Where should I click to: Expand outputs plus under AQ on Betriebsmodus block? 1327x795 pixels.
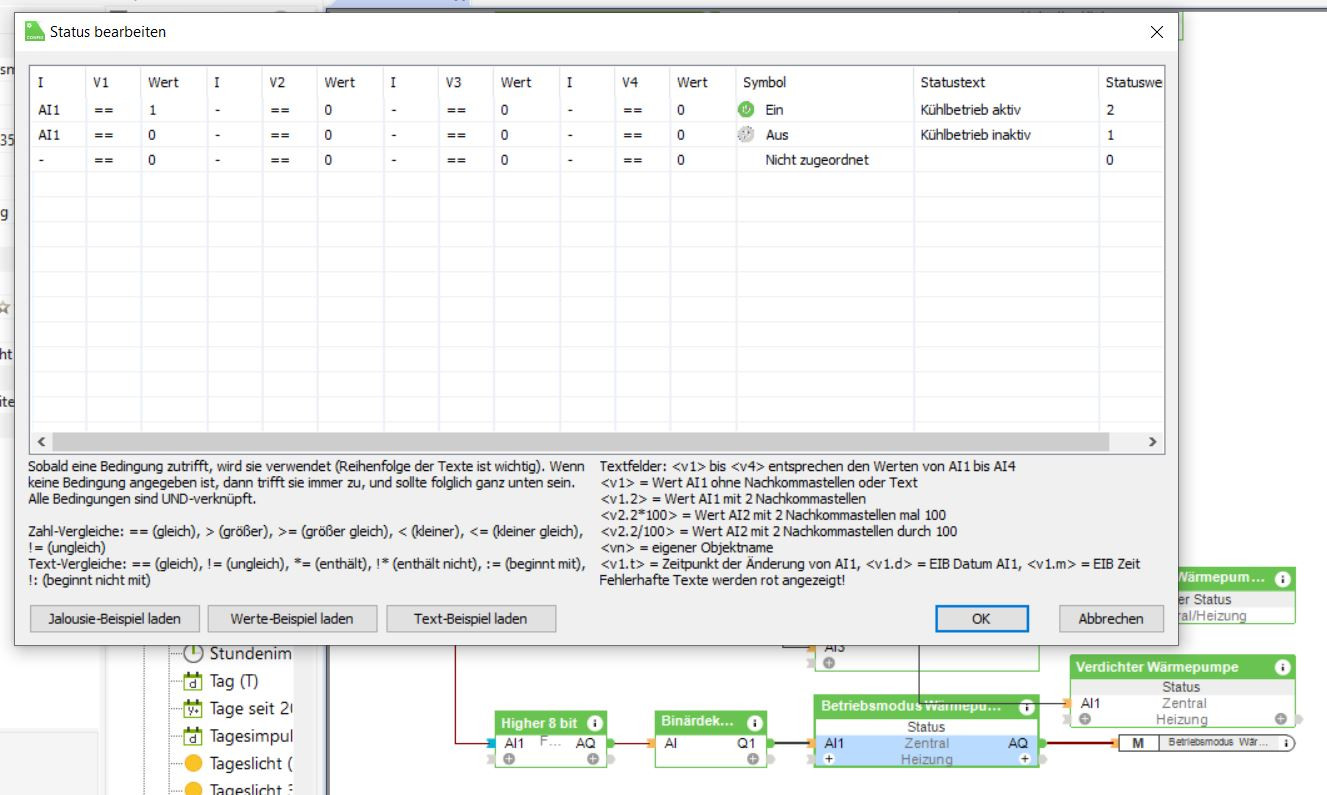[x=1025, y=759]
